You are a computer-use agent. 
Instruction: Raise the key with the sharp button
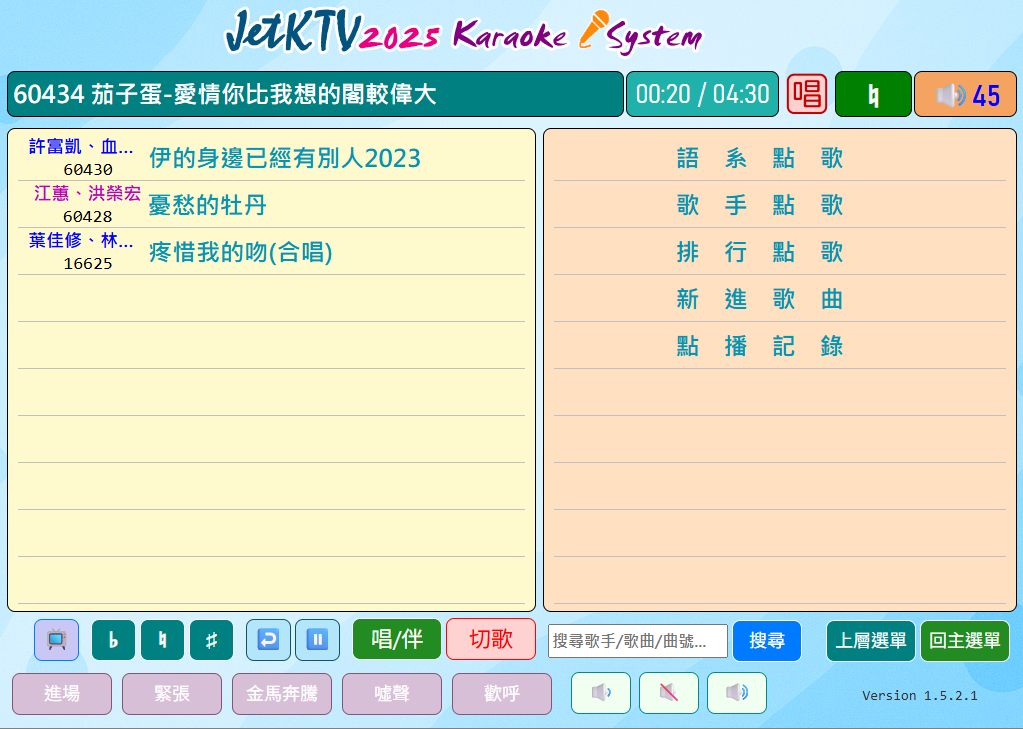pos(211,640)
